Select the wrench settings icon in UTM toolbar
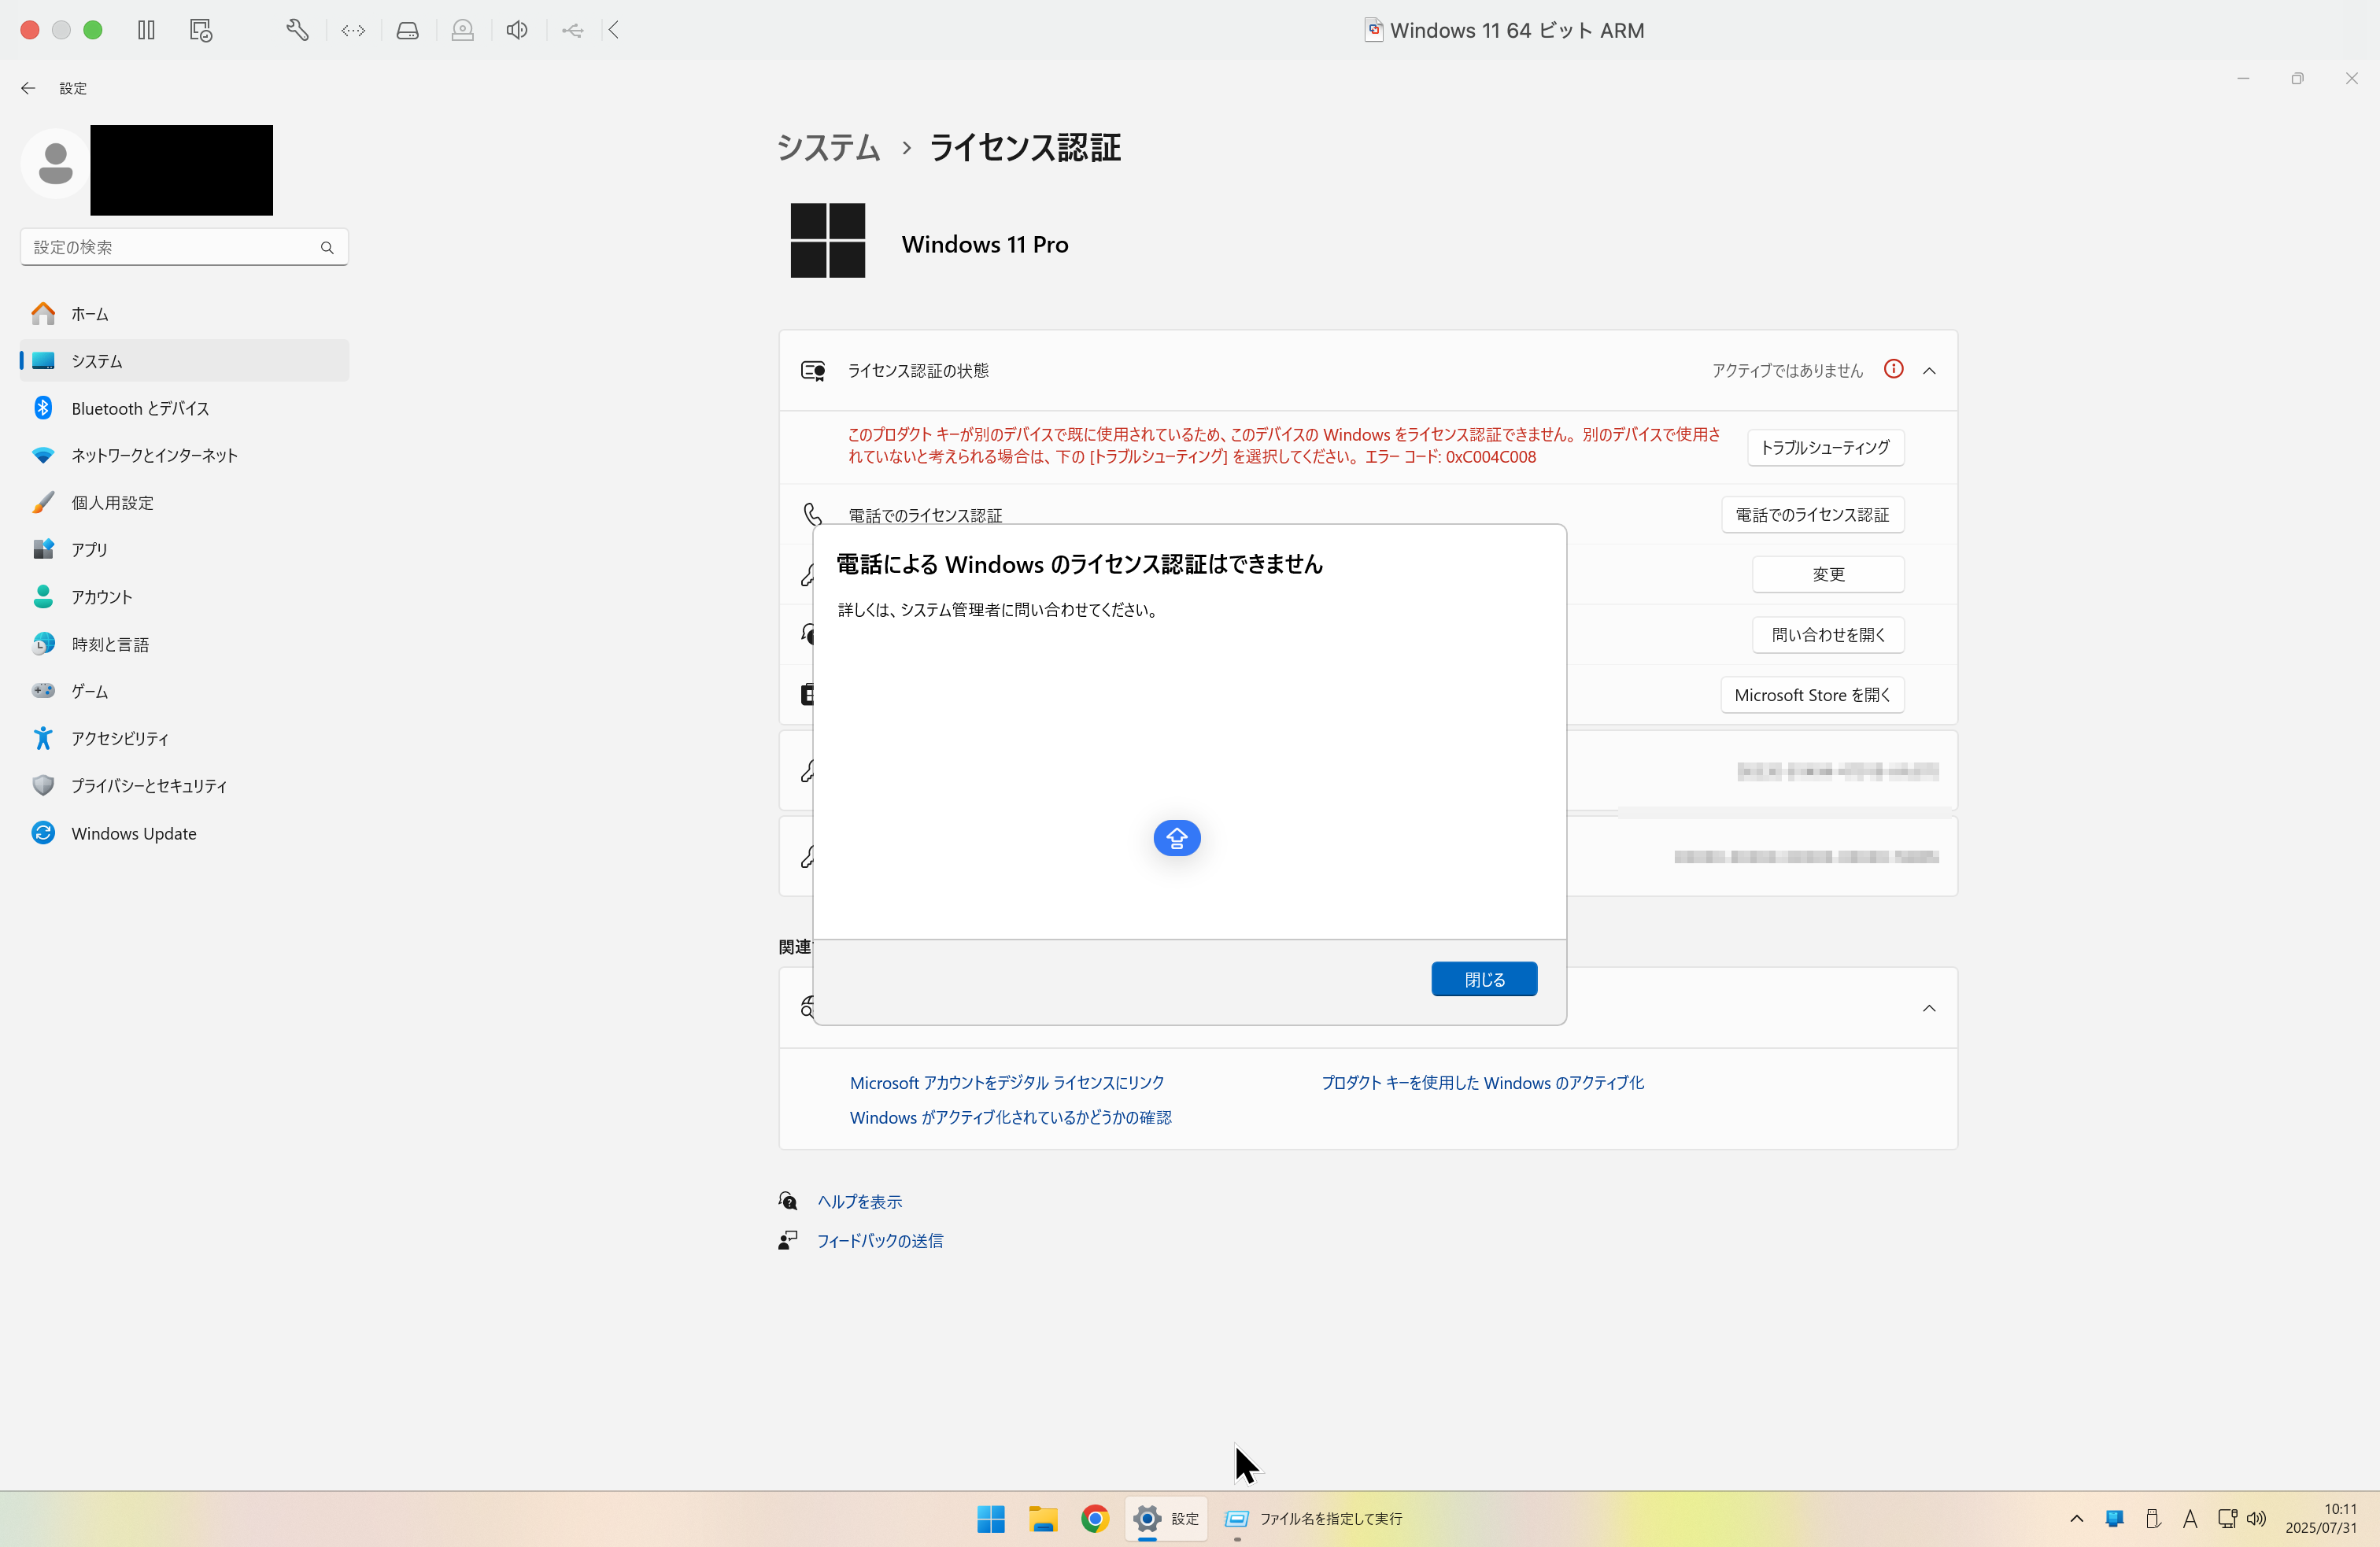This screenshot has height=1547, width=2380. click(x=296, y=30)
